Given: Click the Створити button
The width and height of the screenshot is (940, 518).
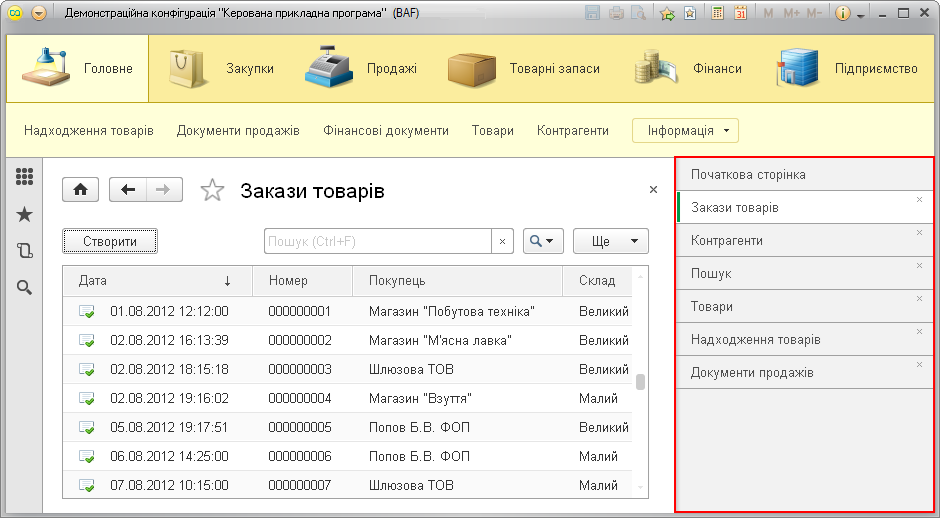Looking at the screenshot, I should 110,241.
